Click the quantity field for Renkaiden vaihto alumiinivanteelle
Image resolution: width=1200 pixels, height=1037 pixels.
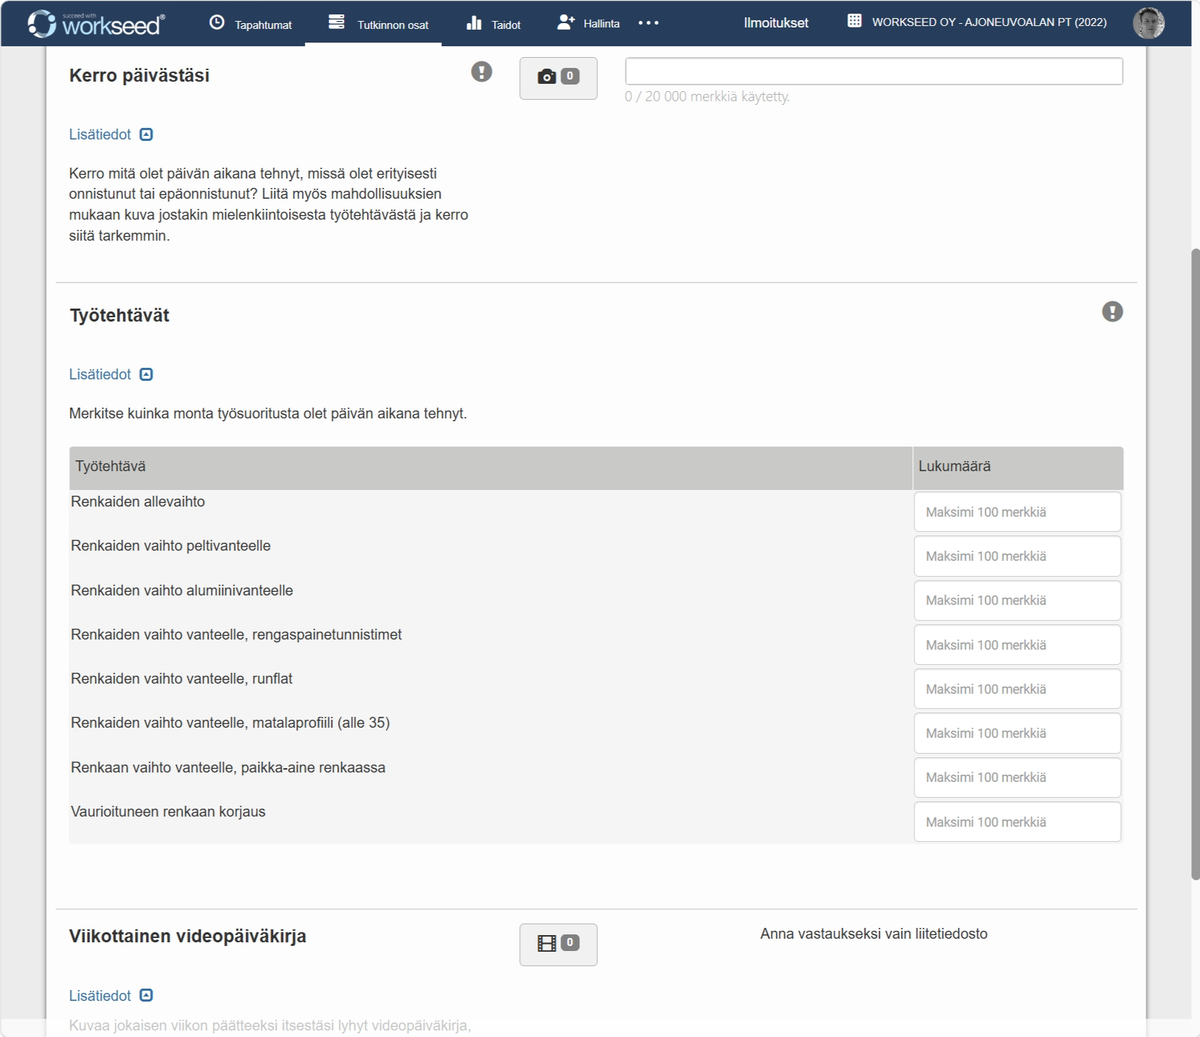(x=1017, y=600)
